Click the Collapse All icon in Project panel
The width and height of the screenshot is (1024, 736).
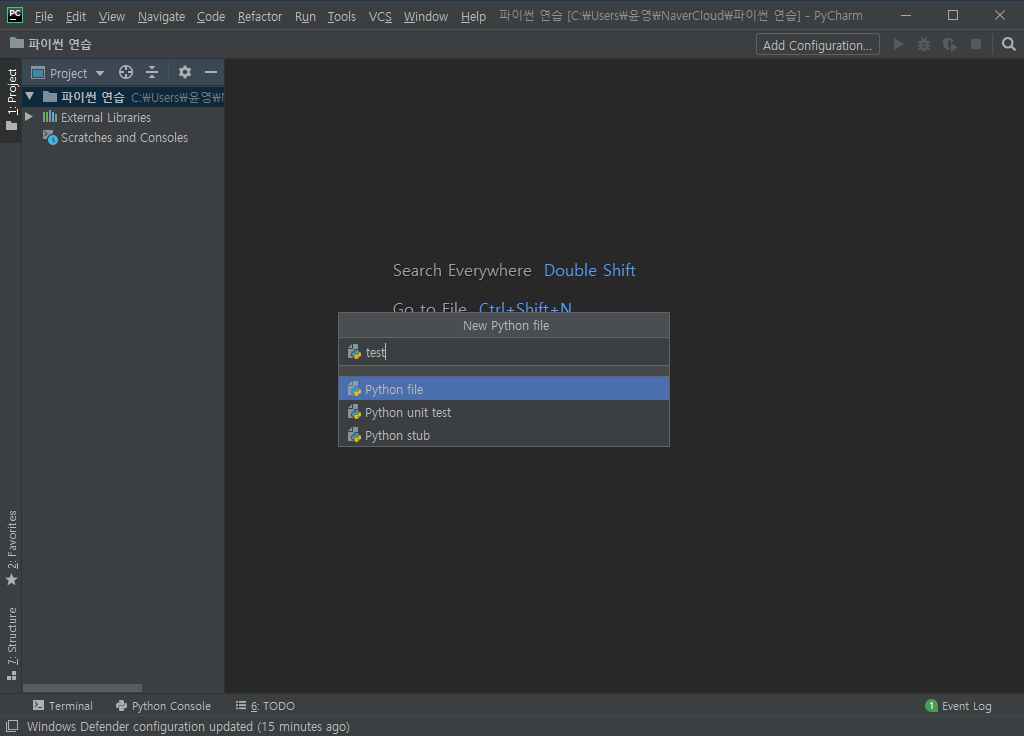152,72
